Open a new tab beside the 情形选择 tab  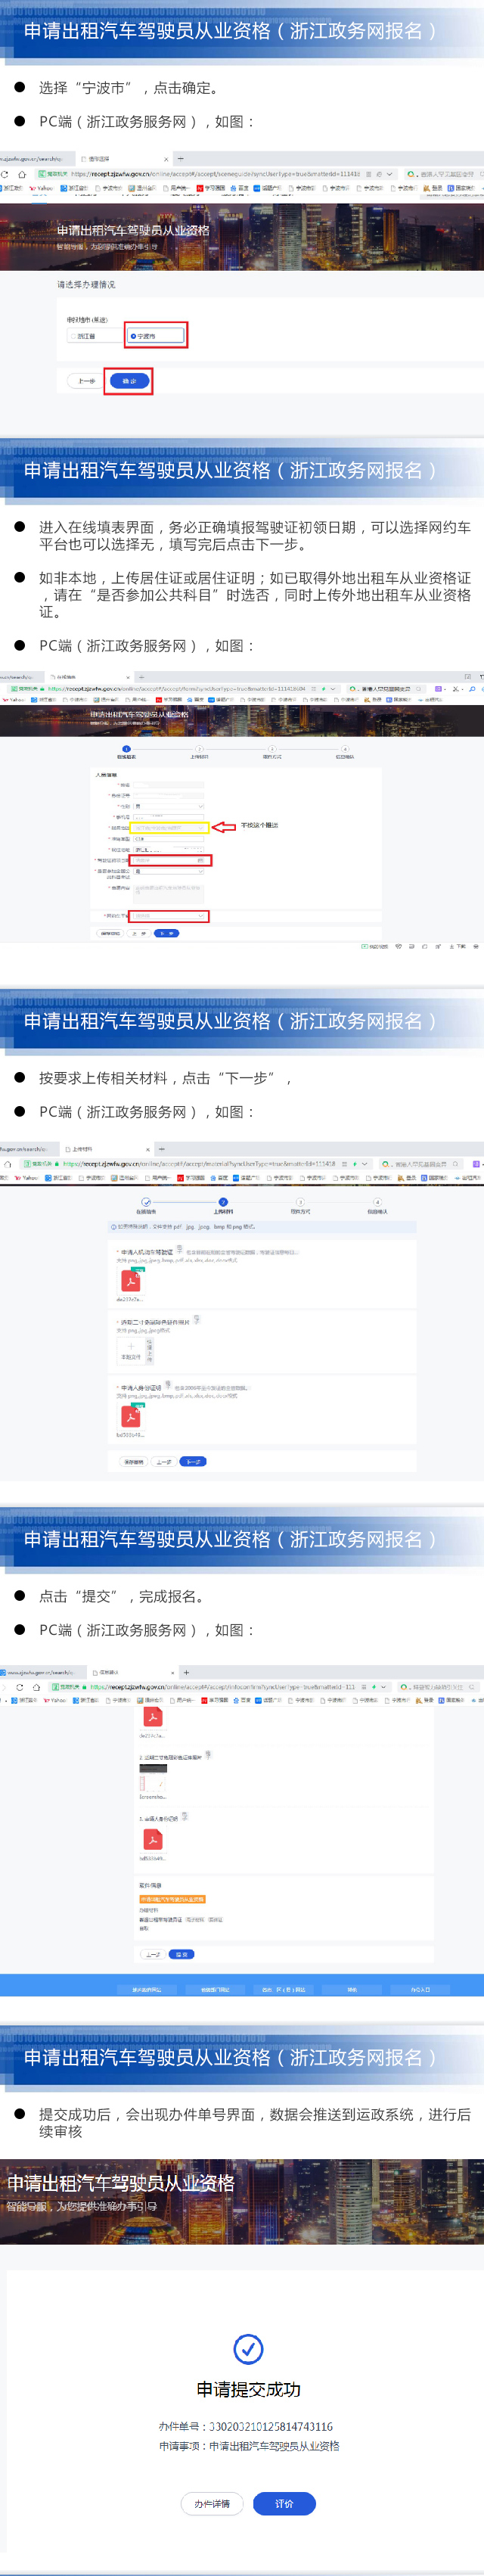pos(180,159)
